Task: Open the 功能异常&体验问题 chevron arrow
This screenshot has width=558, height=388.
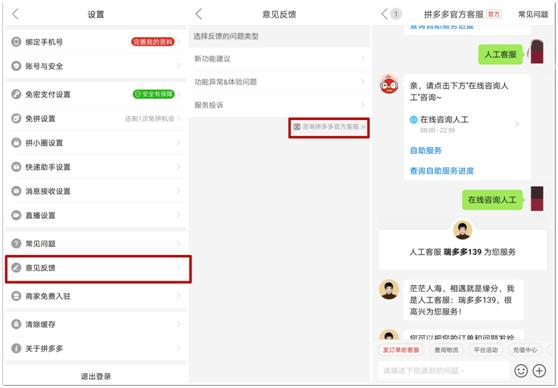Action: coord(363,82)
